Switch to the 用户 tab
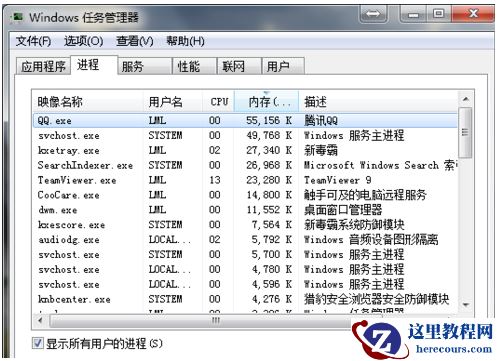 coord(283,66)
